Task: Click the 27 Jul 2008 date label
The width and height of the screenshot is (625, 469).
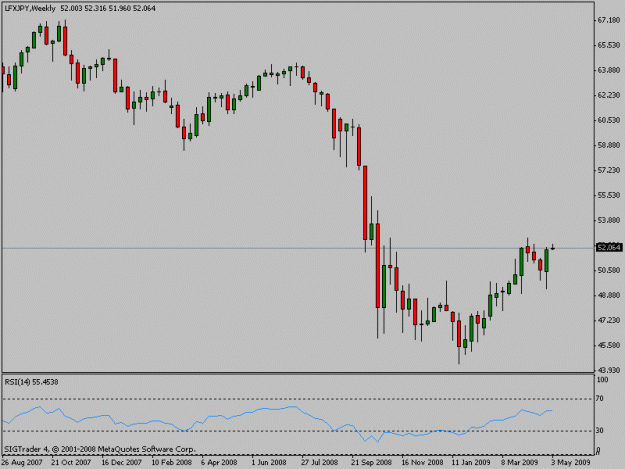Action: [x=319, y=463]
